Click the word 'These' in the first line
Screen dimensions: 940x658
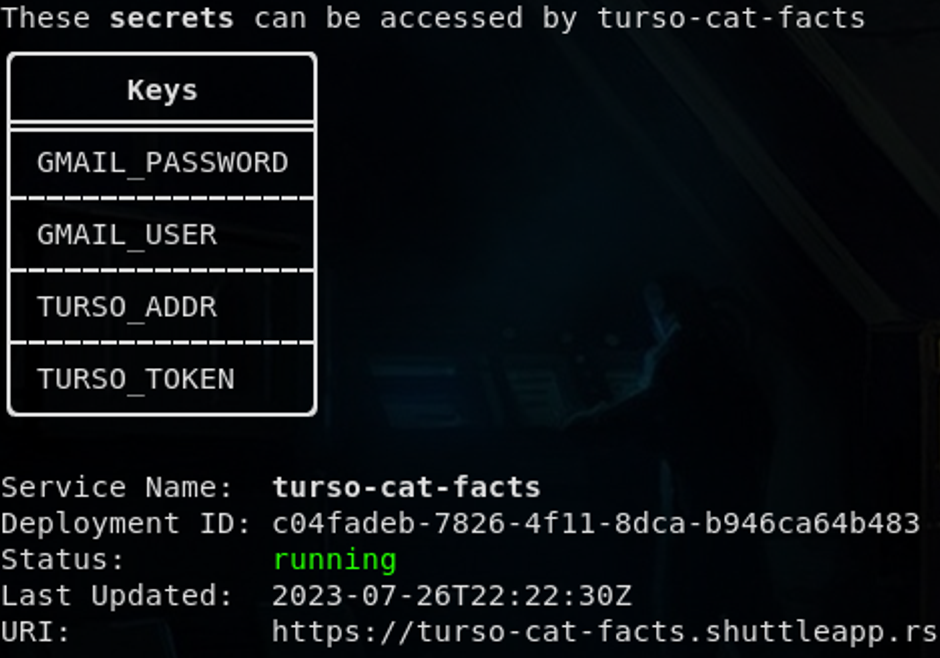45,18
